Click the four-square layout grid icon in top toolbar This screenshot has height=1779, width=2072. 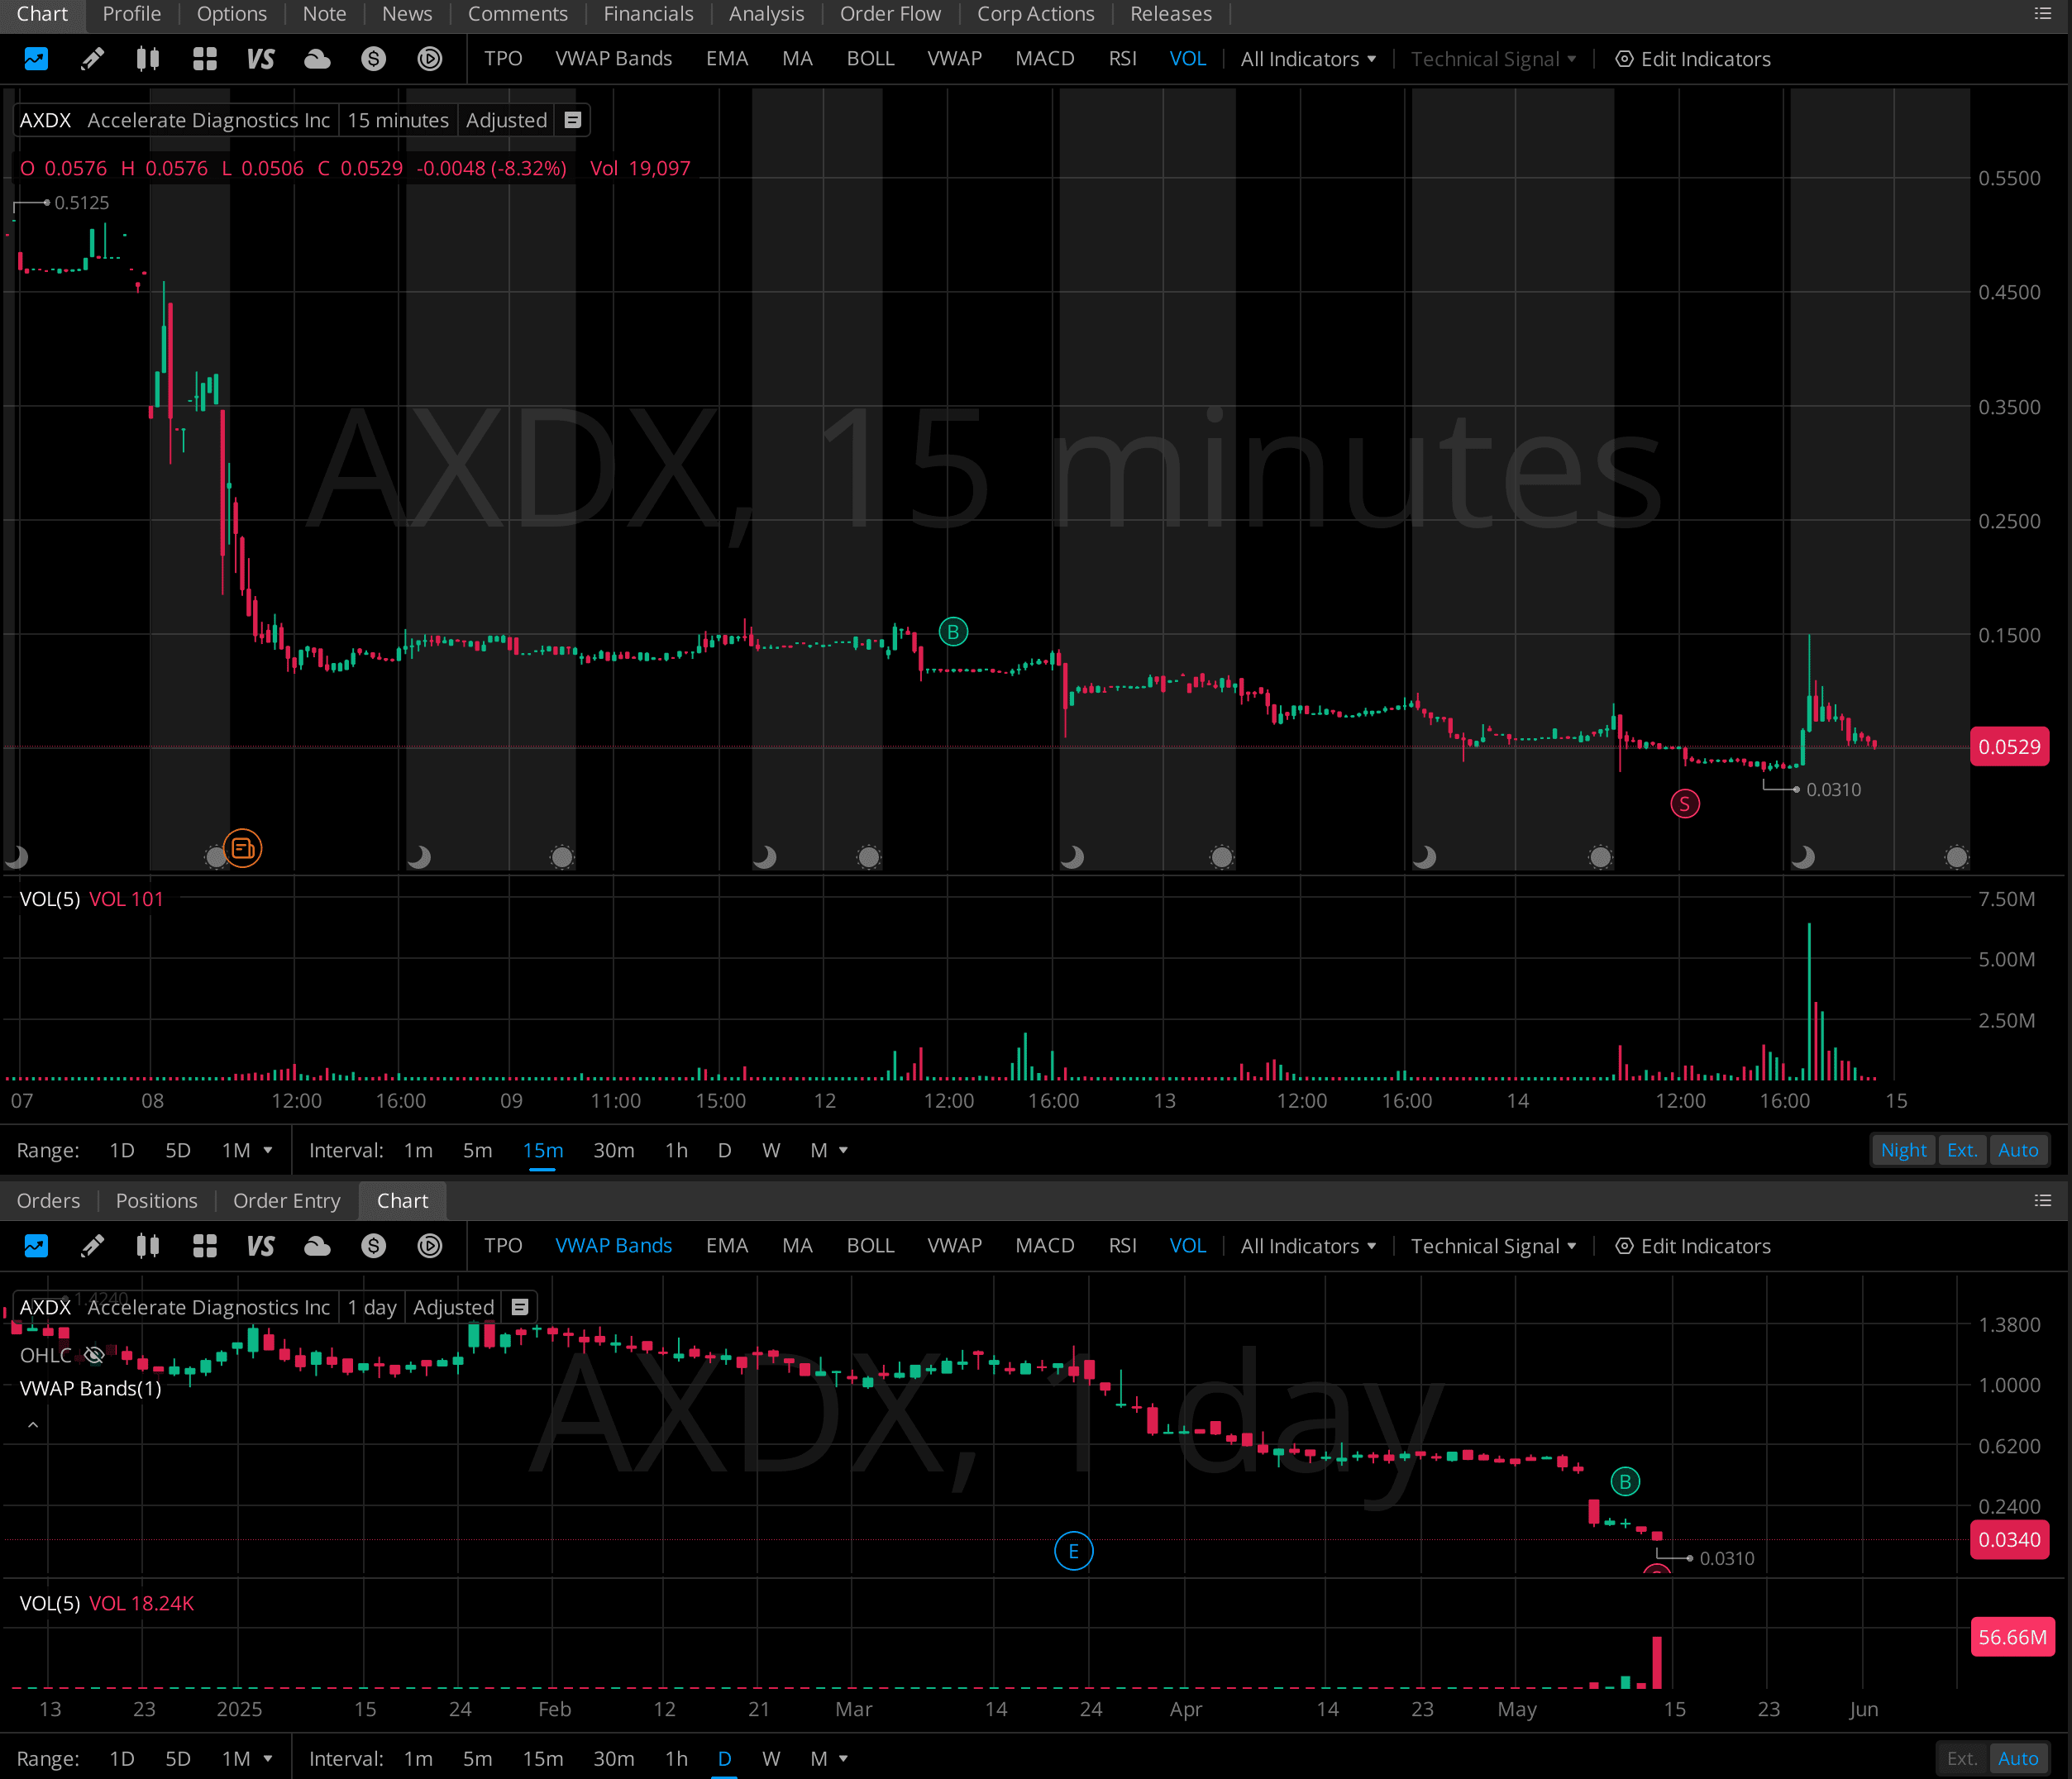coord(205,59)
